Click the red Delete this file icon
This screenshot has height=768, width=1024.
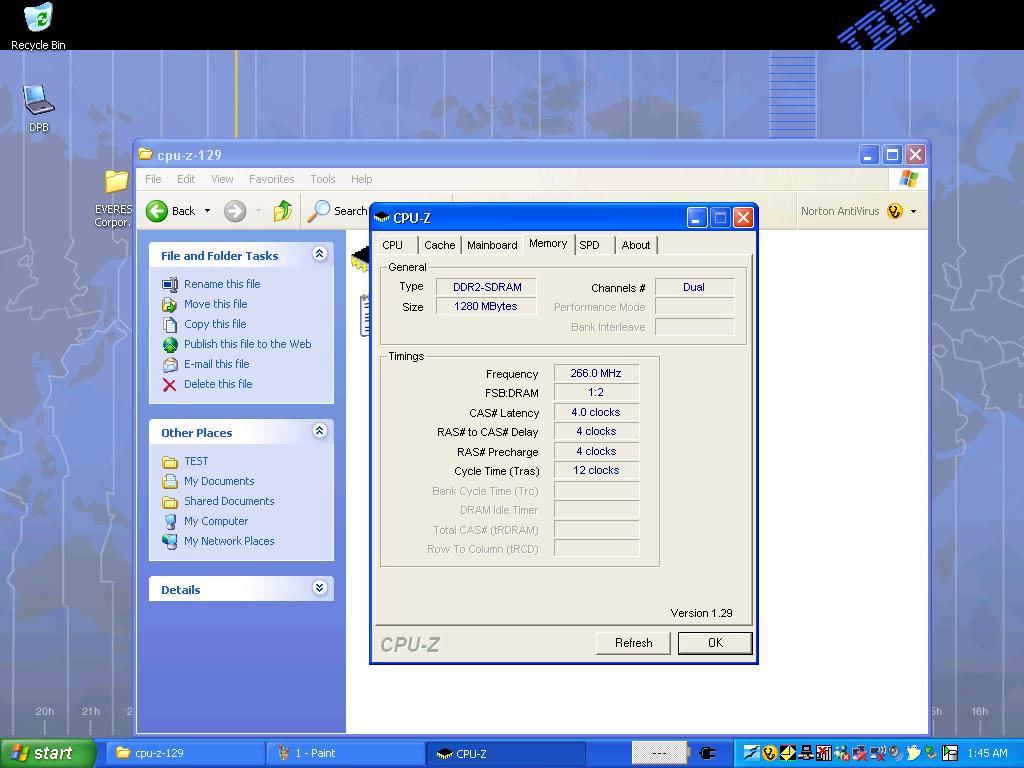click(170, 384)
